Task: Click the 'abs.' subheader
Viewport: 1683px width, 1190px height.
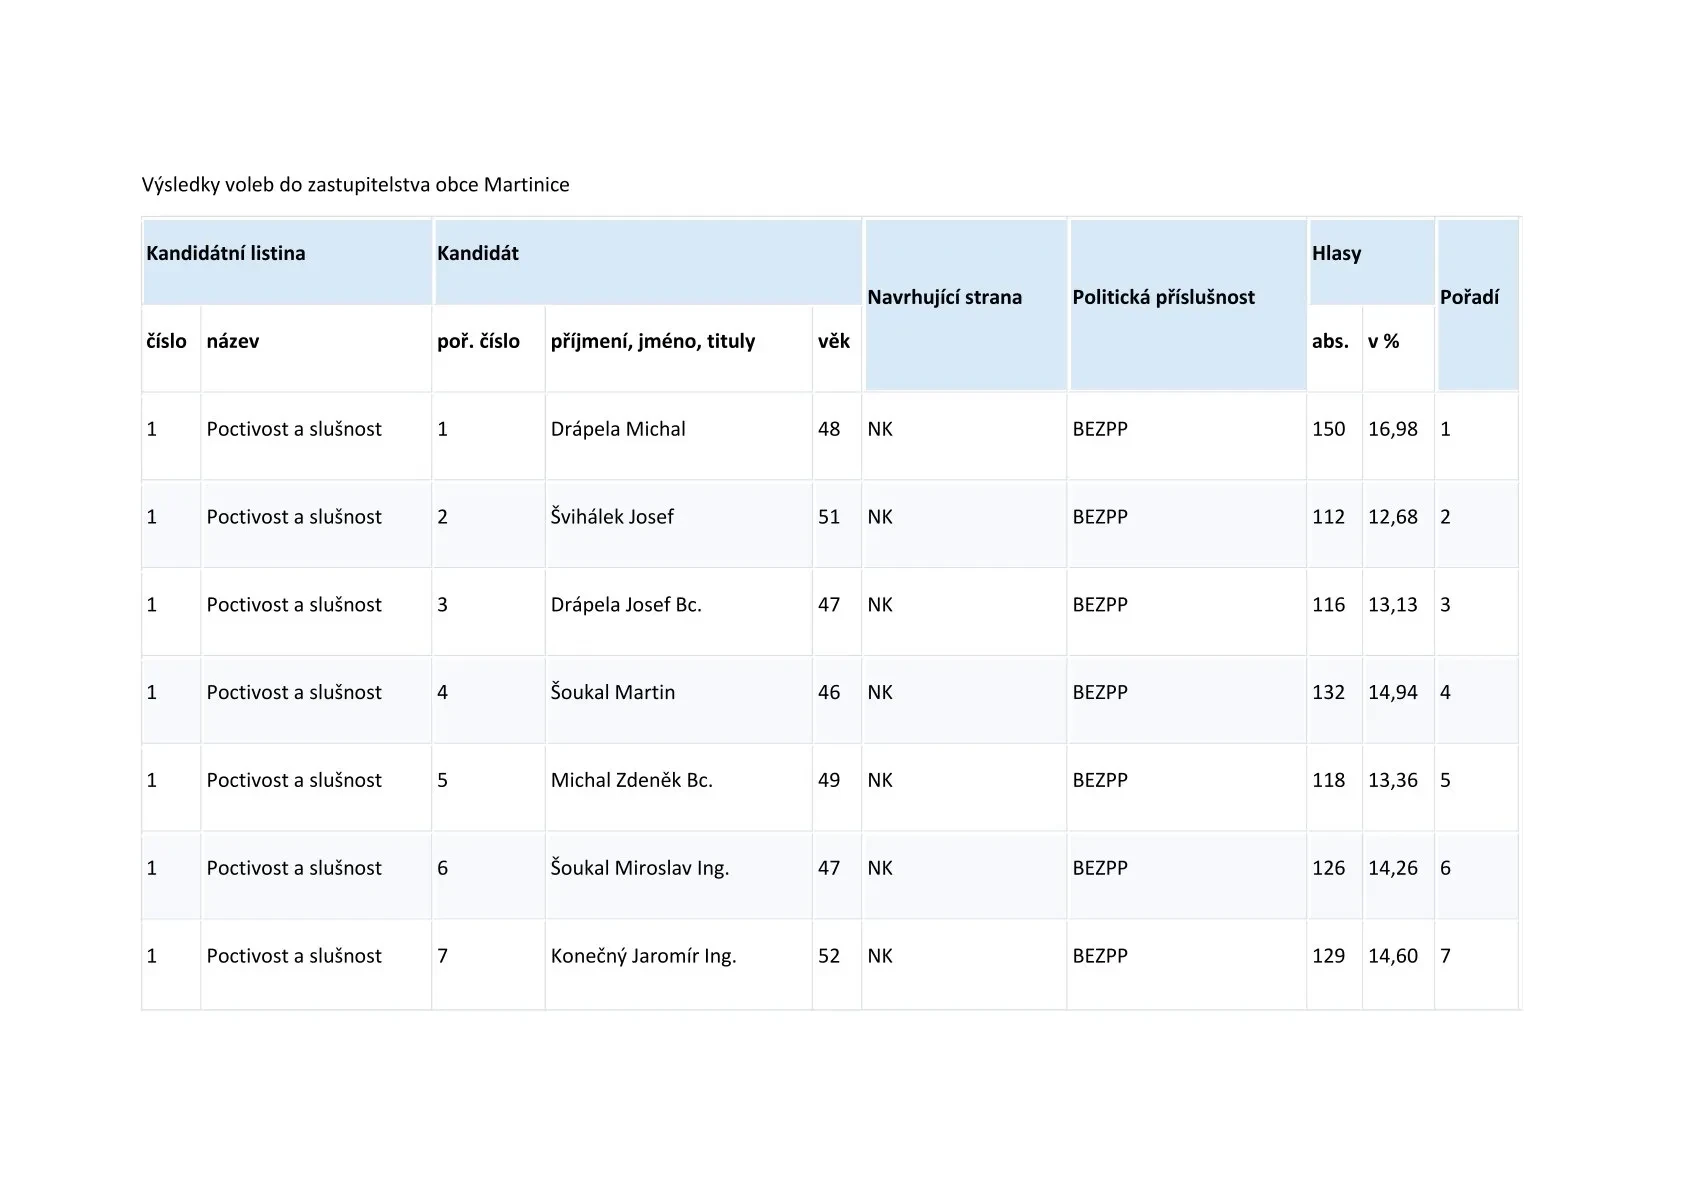Action: pyautogui.click(x=1330, y=341)
